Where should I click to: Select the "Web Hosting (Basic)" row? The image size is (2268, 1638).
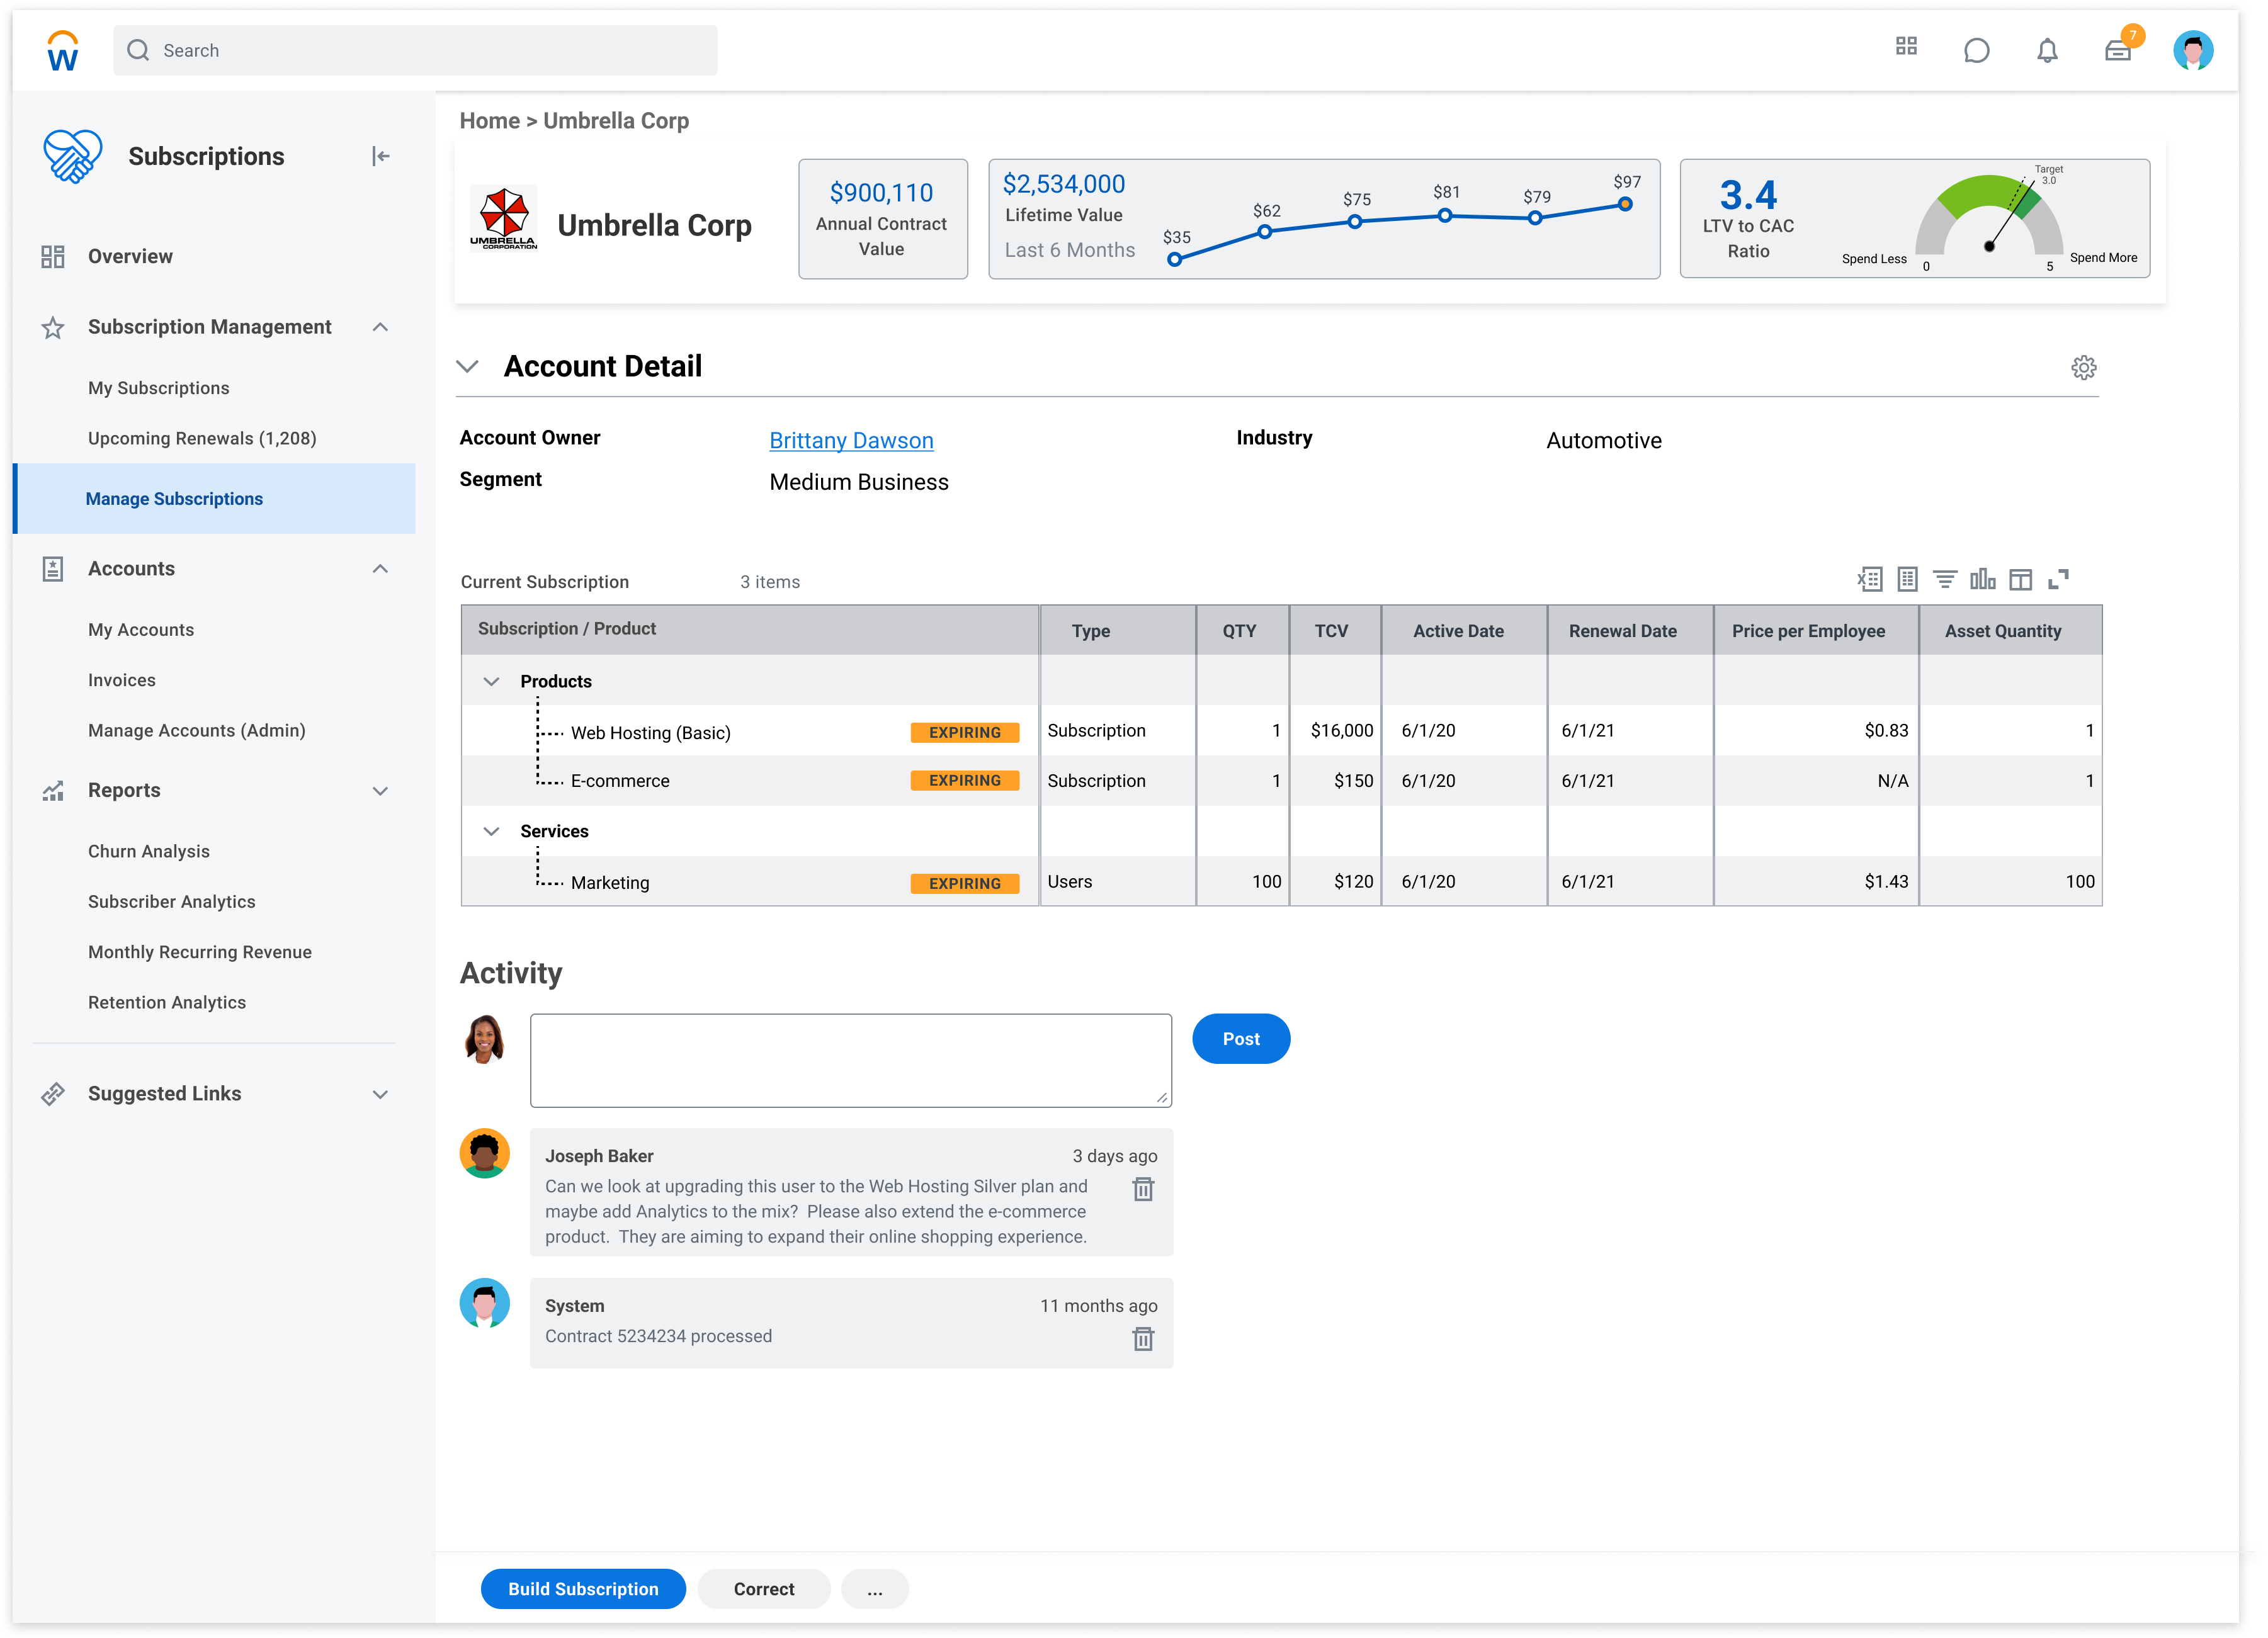click(1281, 731)
